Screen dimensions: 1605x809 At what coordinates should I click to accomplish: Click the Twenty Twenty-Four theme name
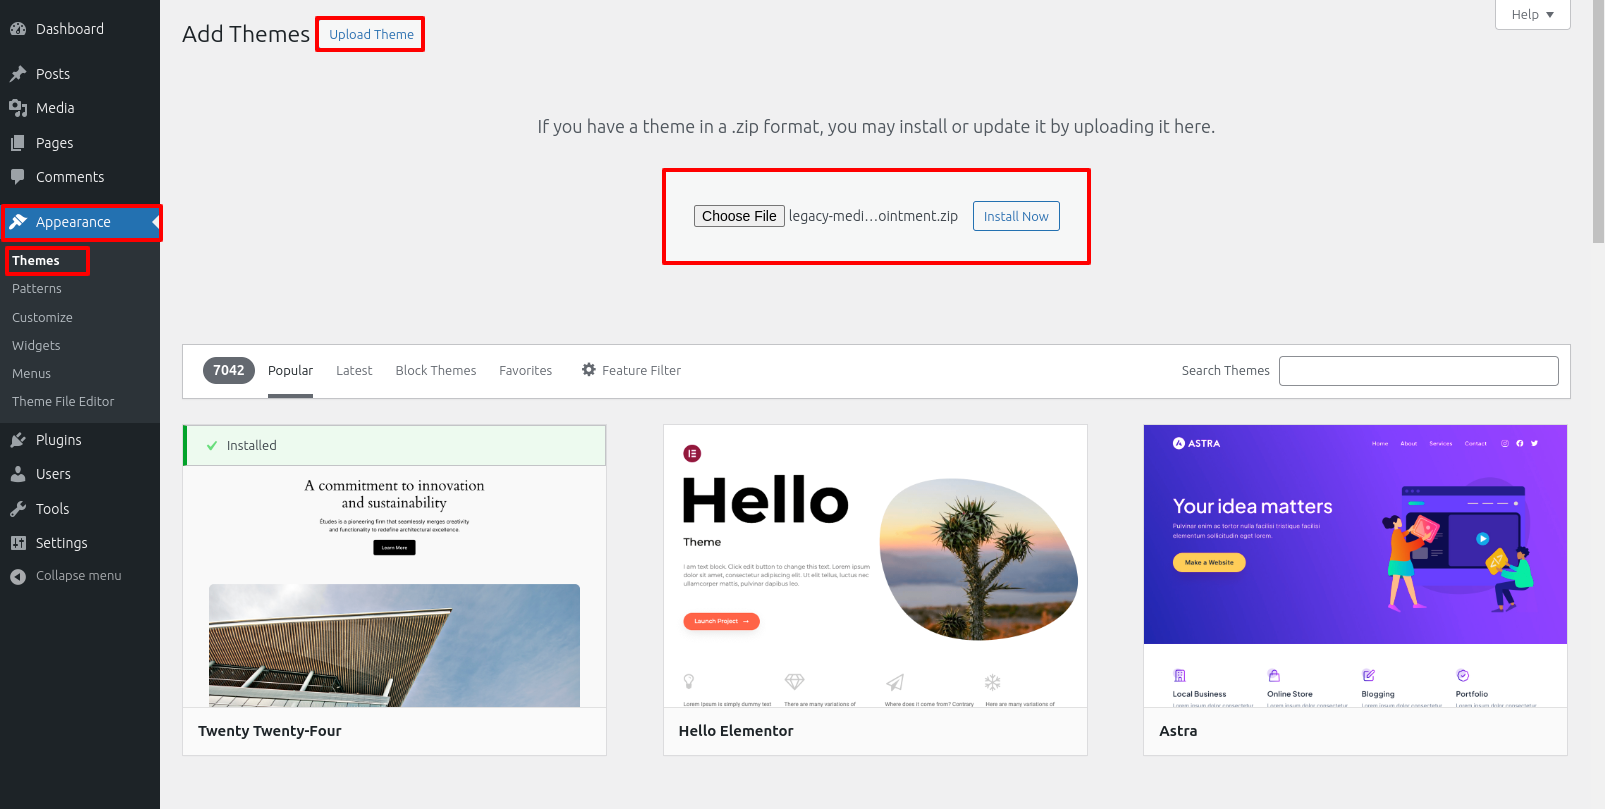pyautogui.click(x=270, y=731)
